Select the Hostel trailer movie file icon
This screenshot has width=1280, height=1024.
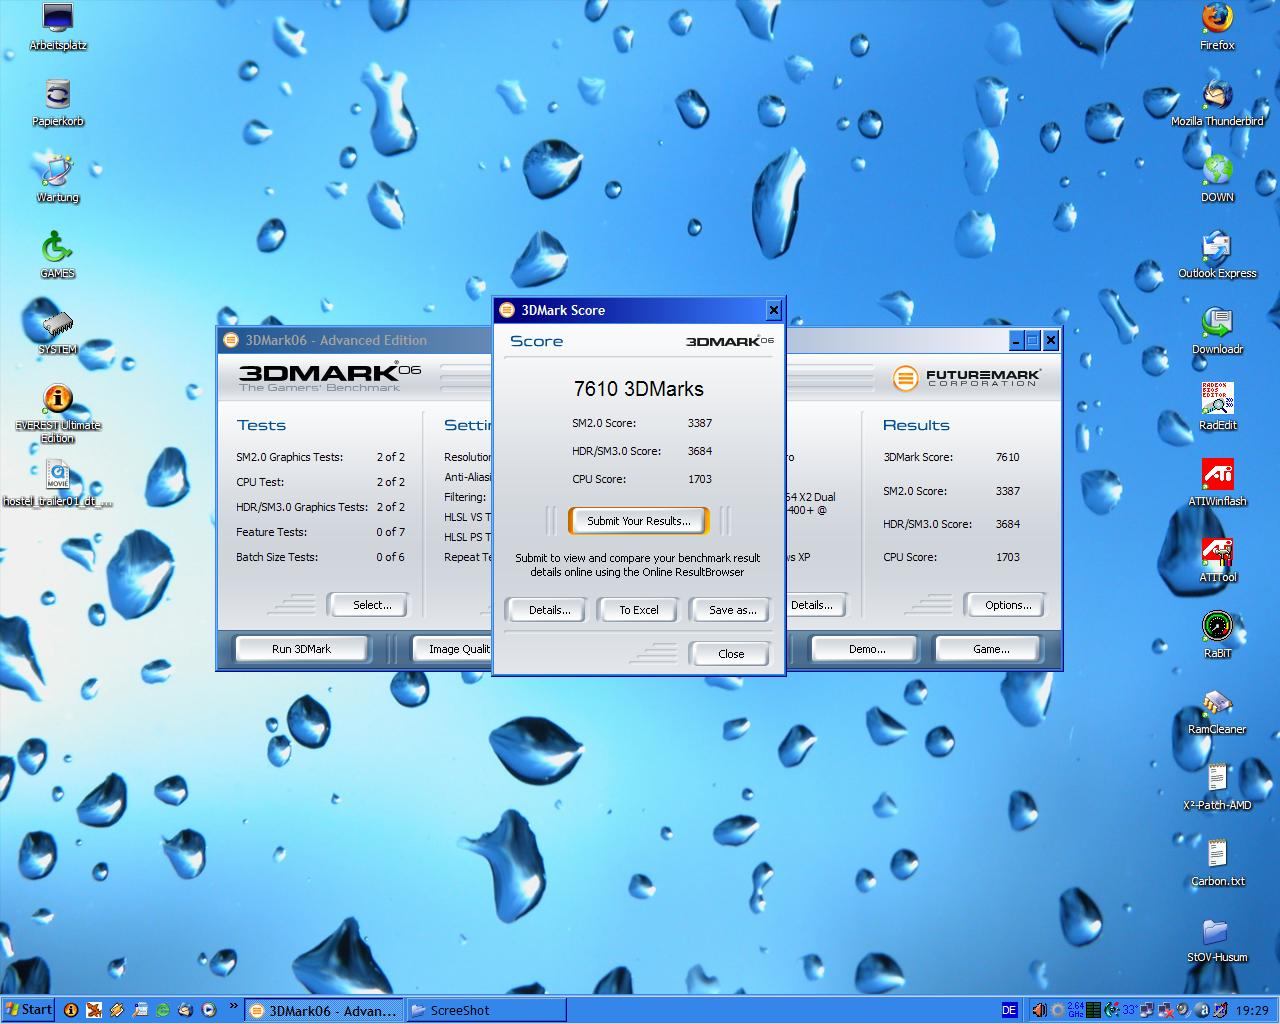tap(58, 483)
